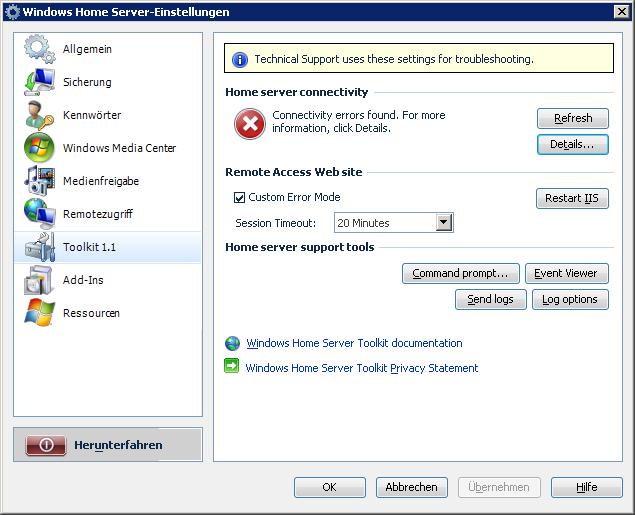Click the Add-Ins package icon

(x=39, y=280)
